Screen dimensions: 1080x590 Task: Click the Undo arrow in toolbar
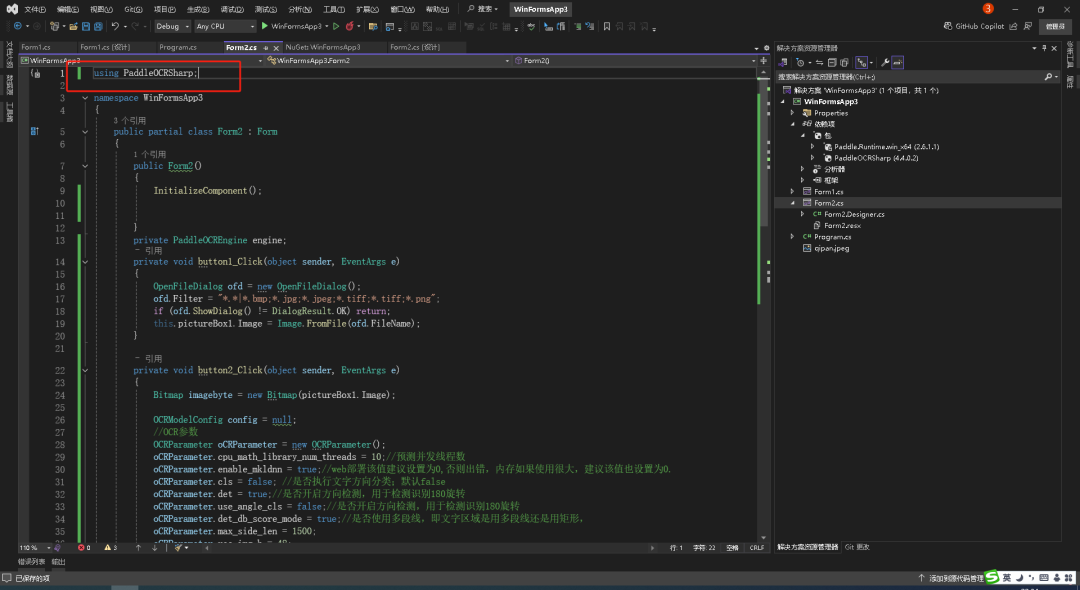pyautogui.click(x=115, y=26)
